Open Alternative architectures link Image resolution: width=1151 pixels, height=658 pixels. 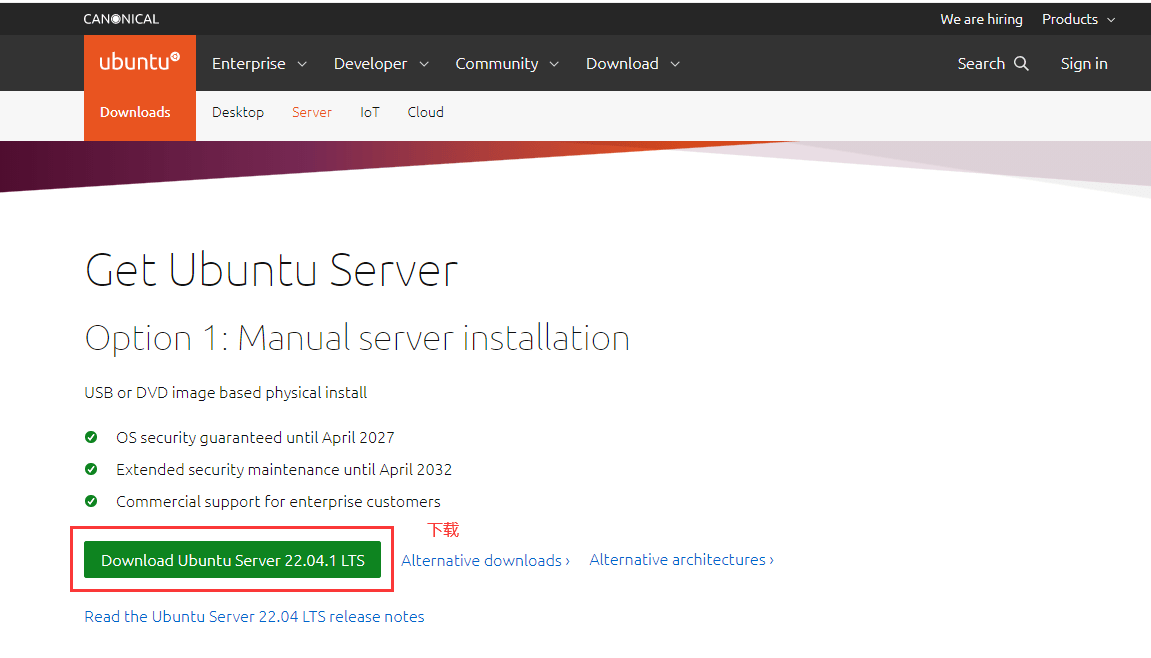click(x=681, y=560)
